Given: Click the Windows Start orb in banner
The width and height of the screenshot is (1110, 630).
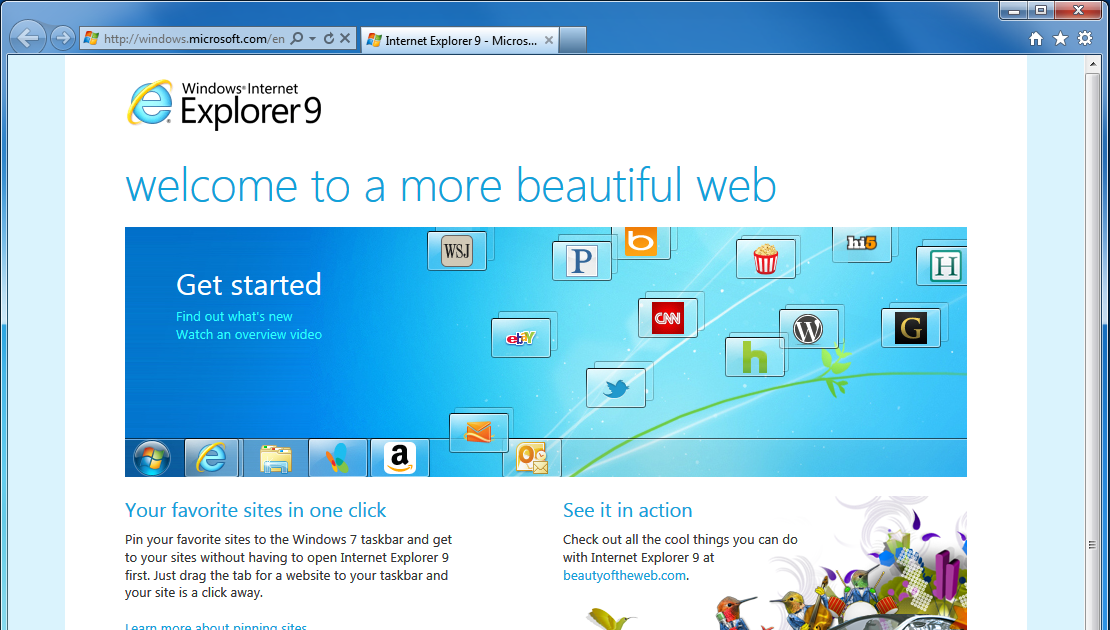Looking at the screenshot, I should pyautogui.click(x=152, y=458).
